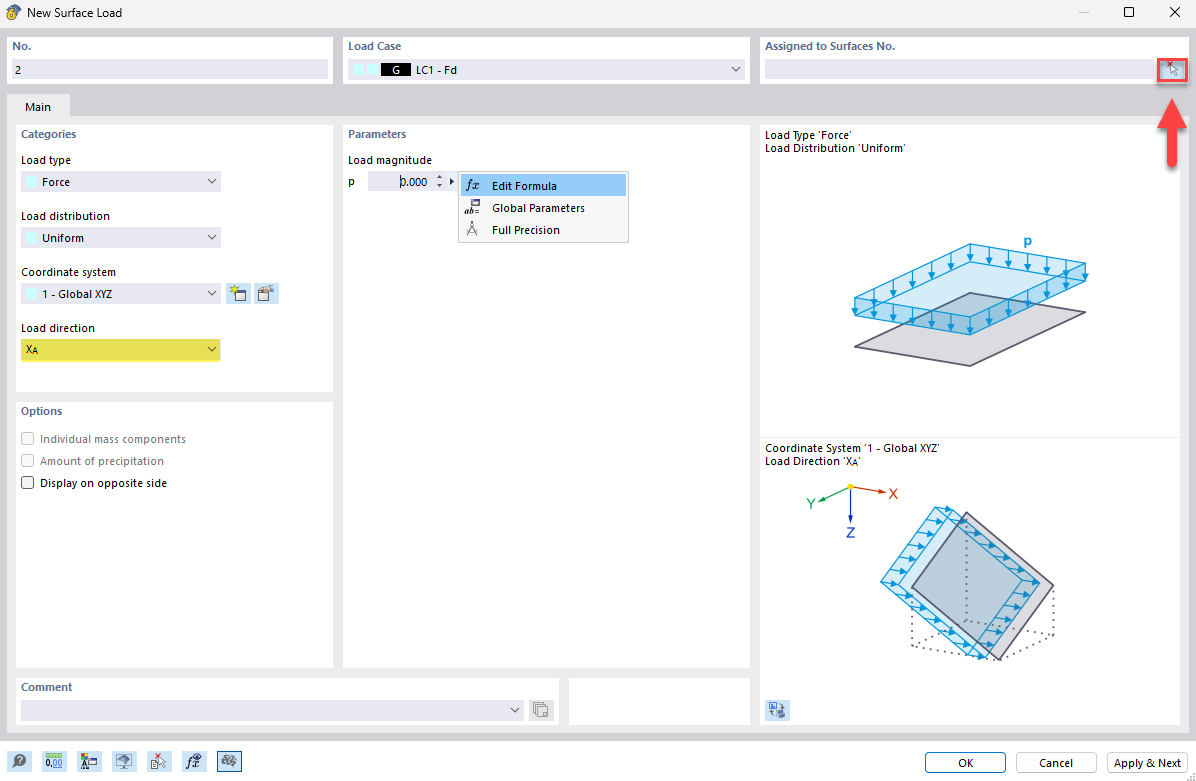
Task: Click the rotate-view icon under the load preview
Action: coord(777,710)
